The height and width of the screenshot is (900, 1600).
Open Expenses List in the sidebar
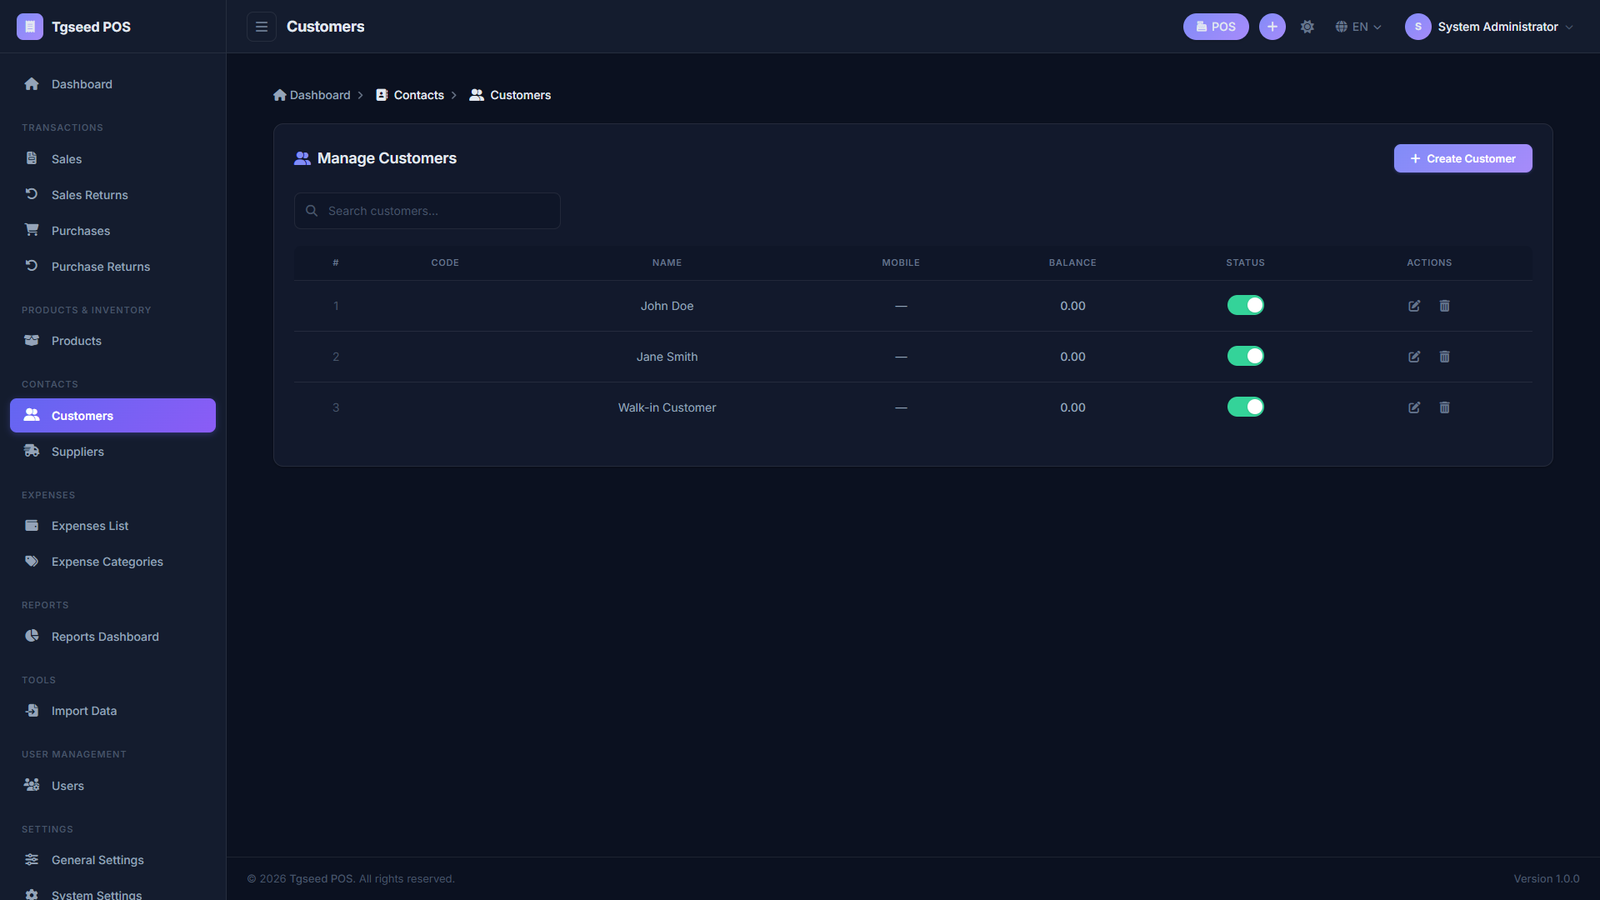113,526
